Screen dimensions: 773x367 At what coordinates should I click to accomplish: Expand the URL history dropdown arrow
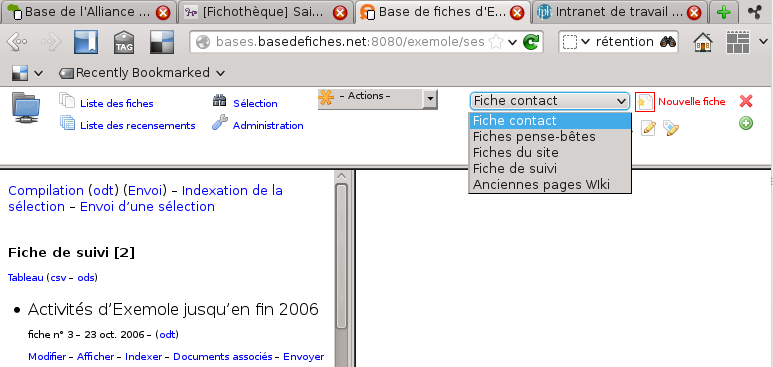pyautogui.click(x=512, y=42)
